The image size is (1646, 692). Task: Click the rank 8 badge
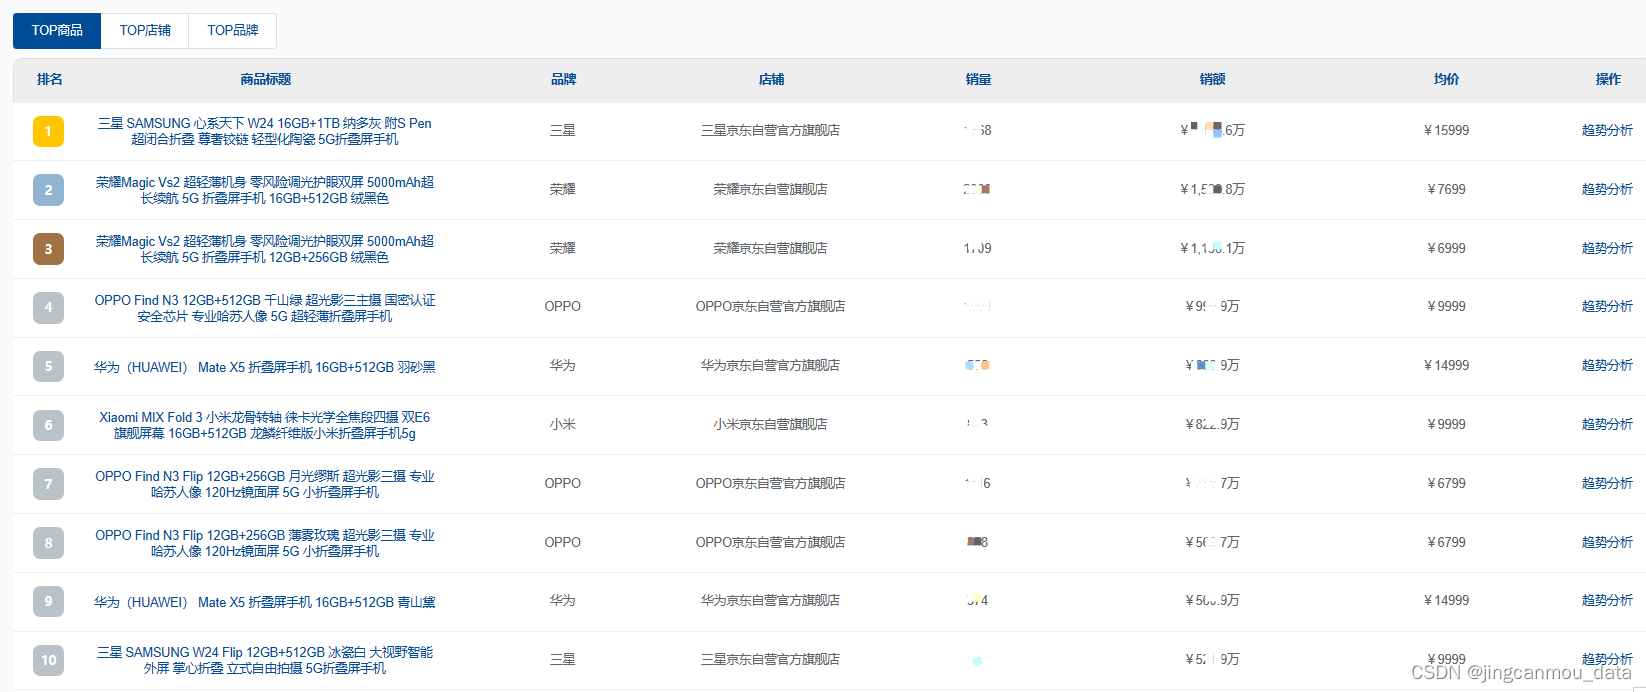tap(48, 543)
